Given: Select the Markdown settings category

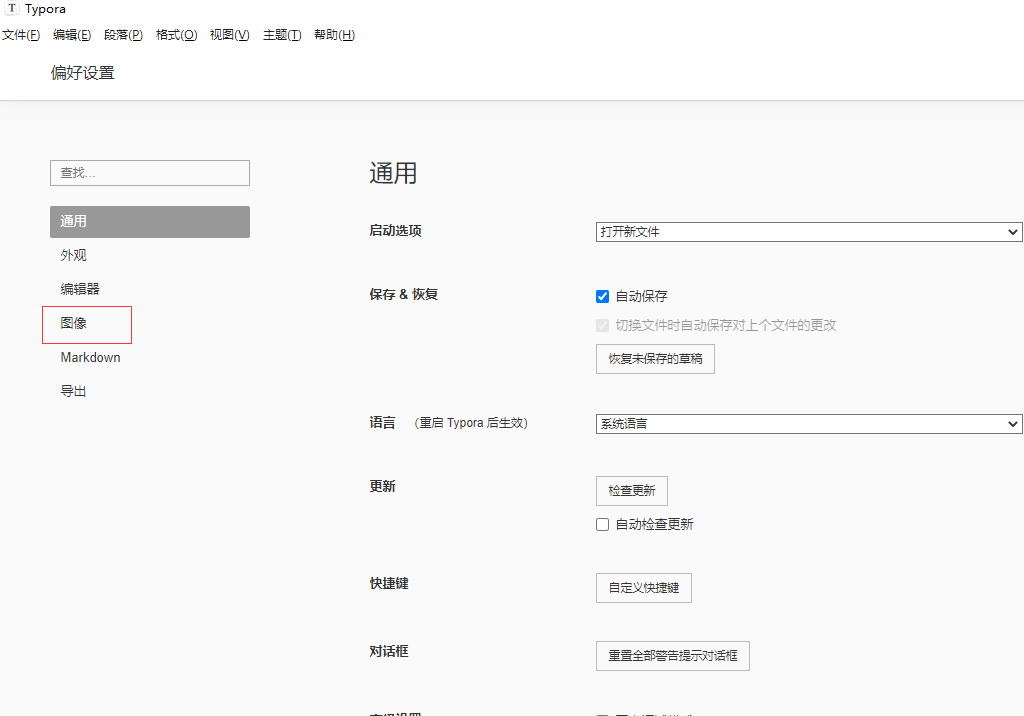Looking at the screenshot, I should (x=90, y=357).
